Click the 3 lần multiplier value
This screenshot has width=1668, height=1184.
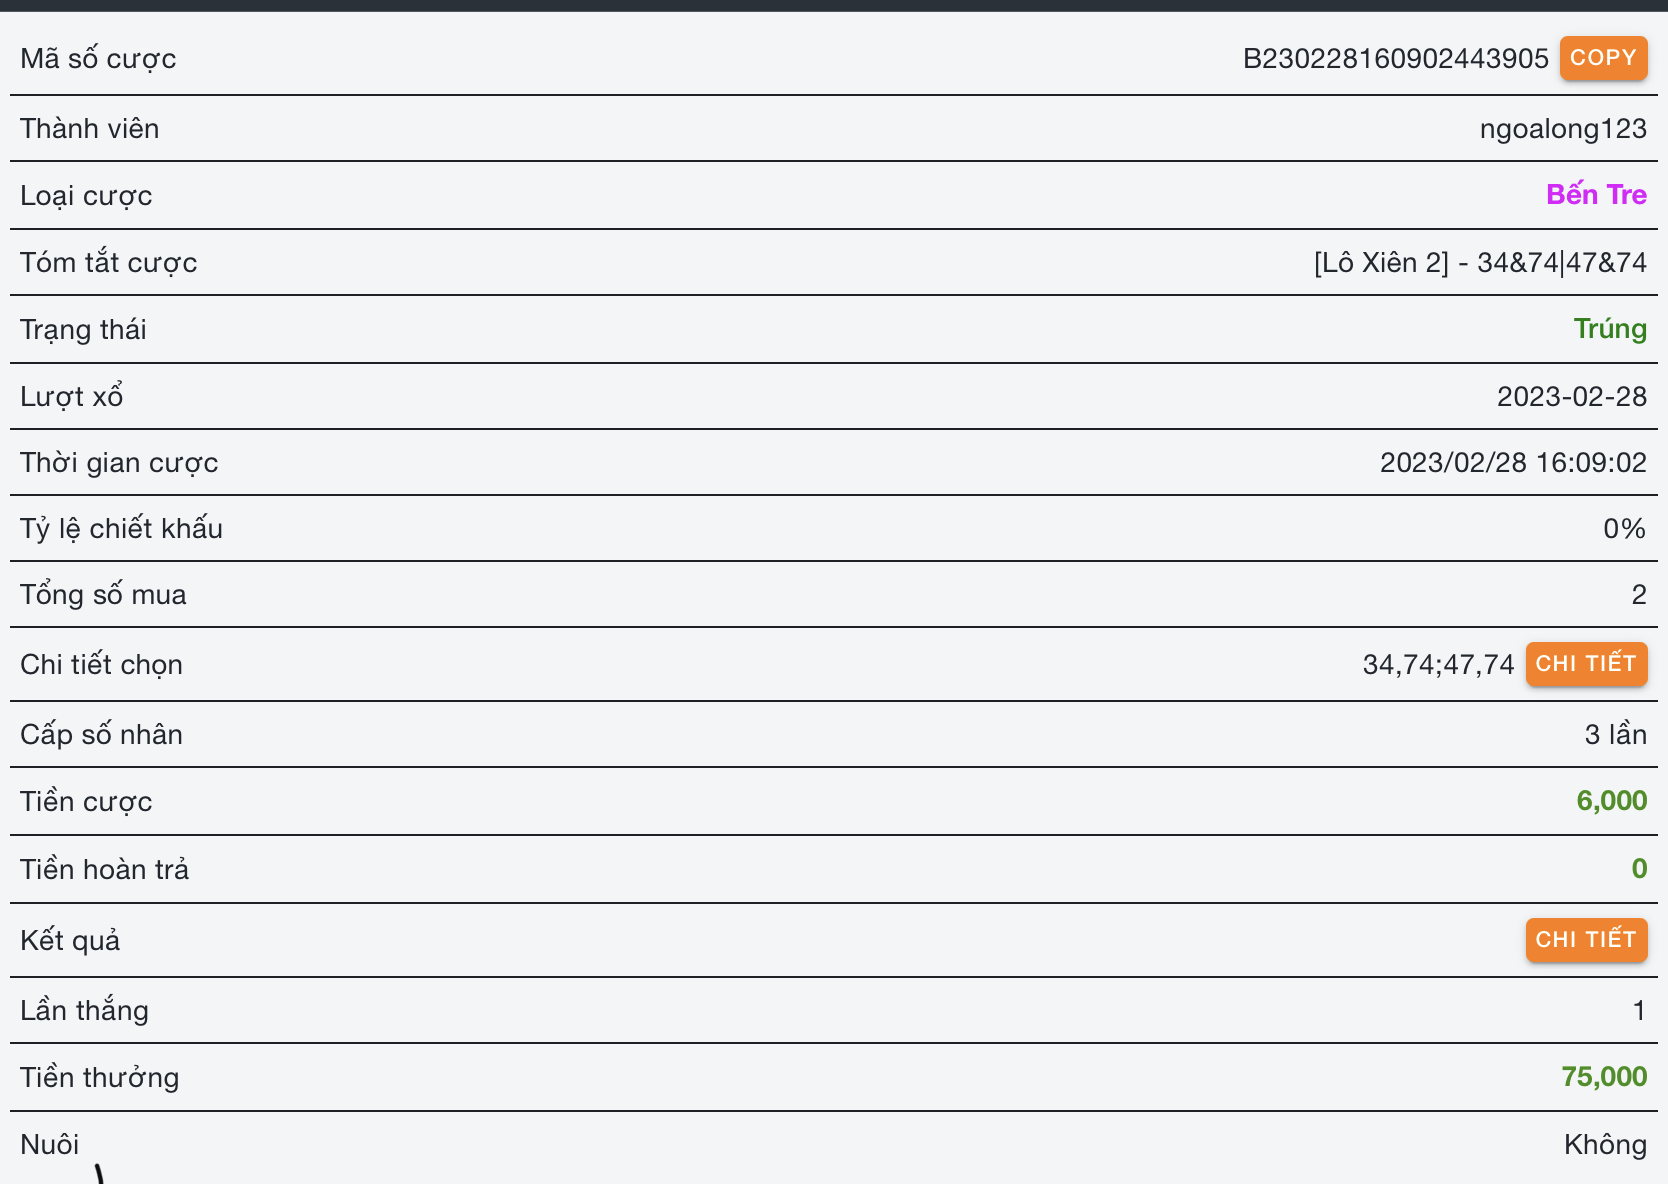click(x=1615, y=735)
